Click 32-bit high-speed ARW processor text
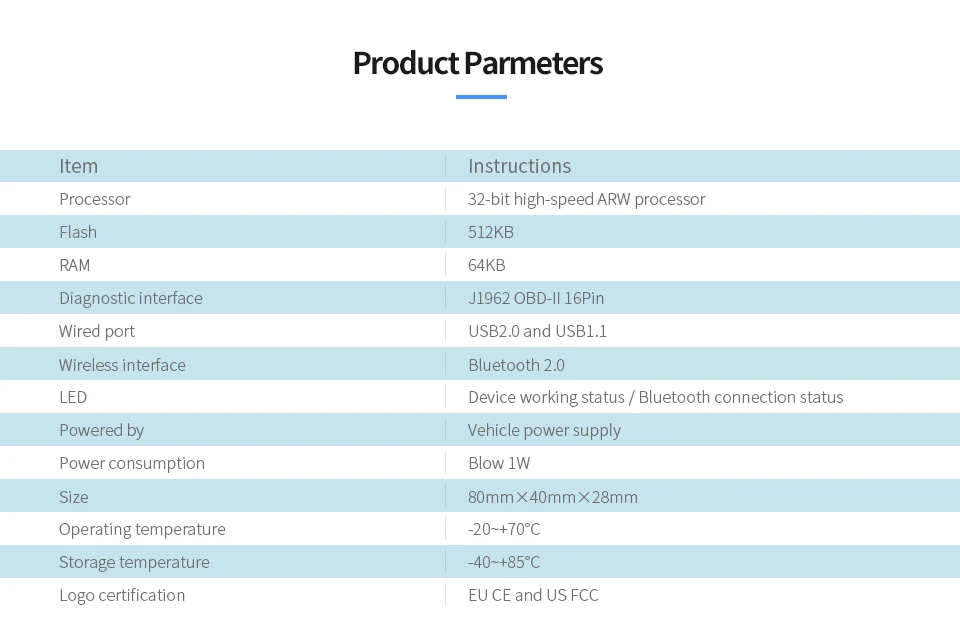This screenshot has width=960, height=623. [587, 199]
